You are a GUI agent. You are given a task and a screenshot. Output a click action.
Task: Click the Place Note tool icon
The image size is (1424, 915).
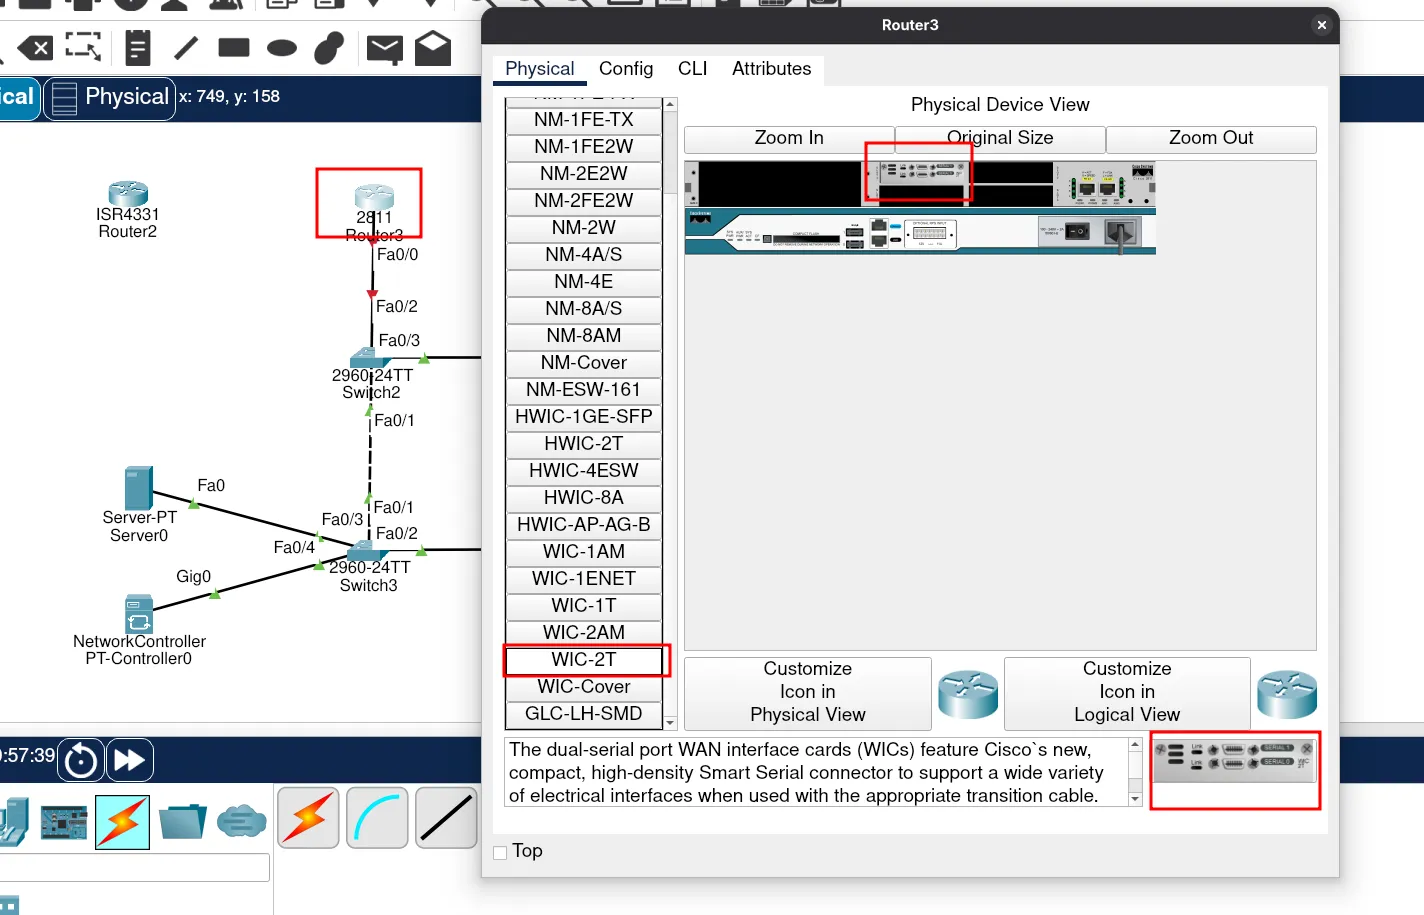click(x=138, y=47)
